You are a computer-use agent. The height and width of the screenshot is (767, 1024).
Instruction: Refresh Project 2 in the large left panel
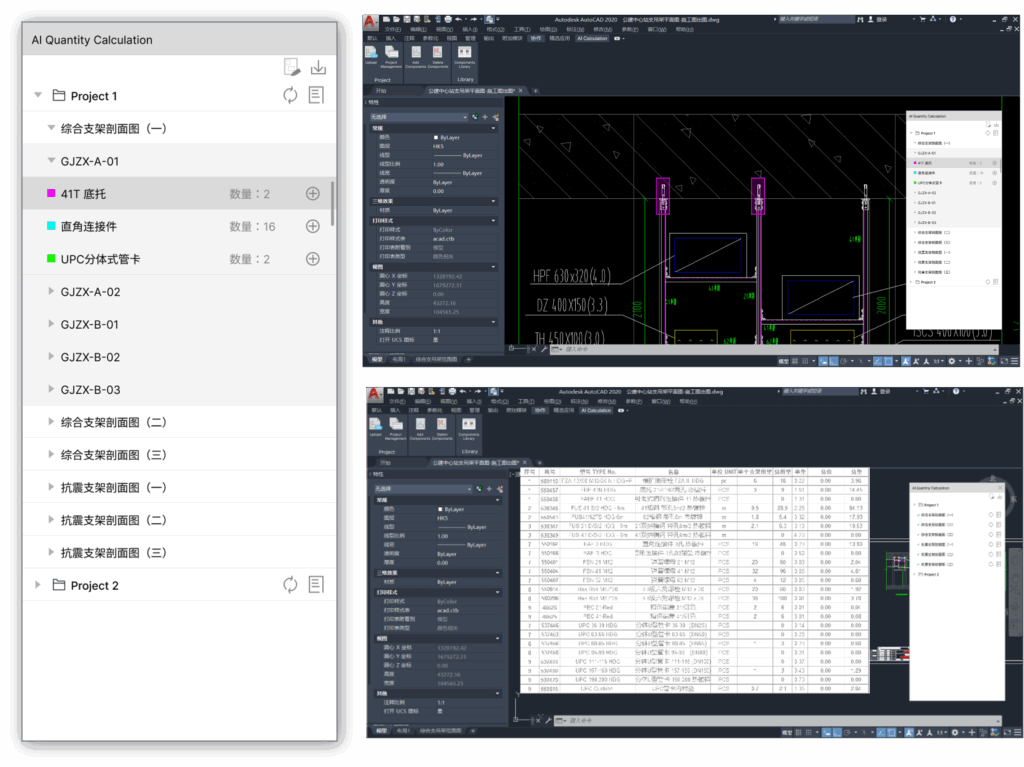(x=290, y=585)
